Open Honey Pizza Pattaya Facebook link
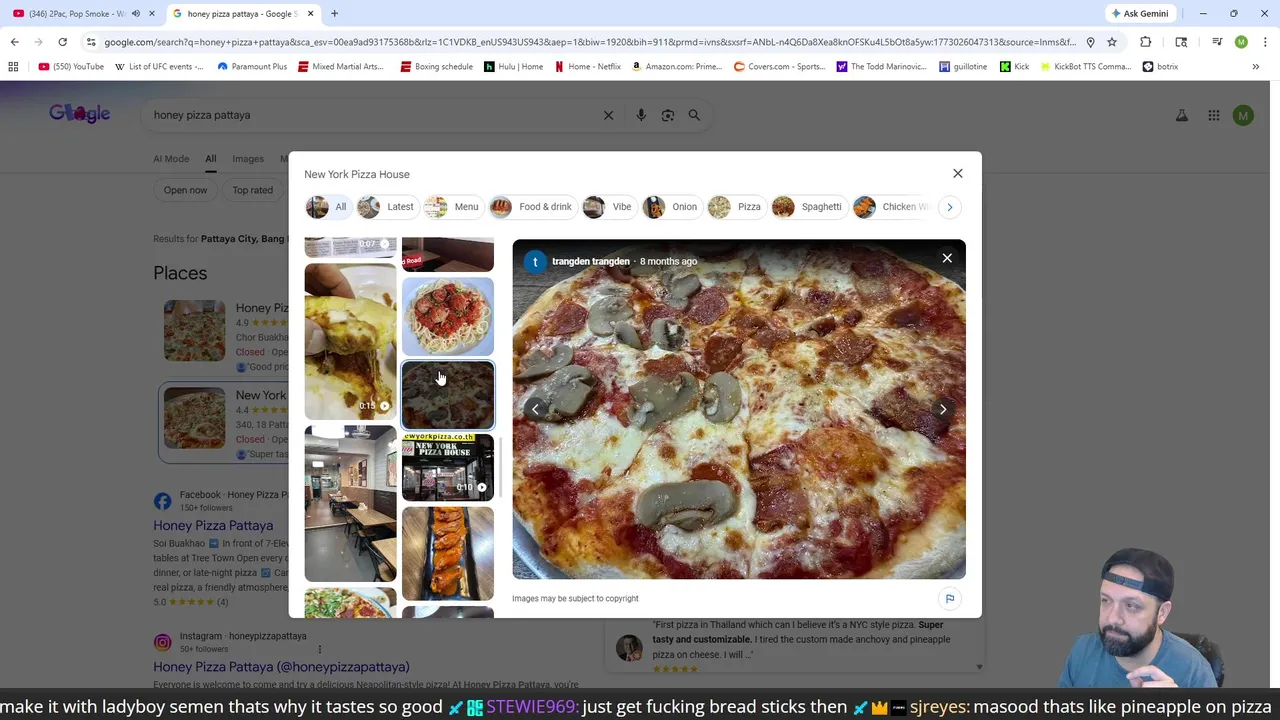Viewport: 1280px width, 720px height. [x=213, y=525]
